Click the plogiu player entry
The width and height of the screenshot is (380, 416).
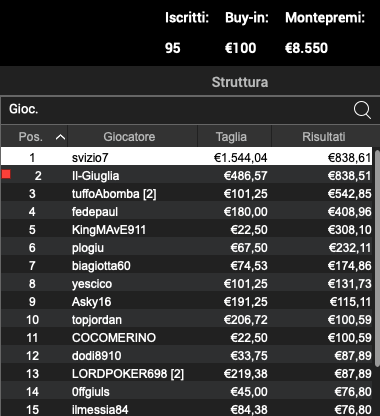(x=187, y=248)
